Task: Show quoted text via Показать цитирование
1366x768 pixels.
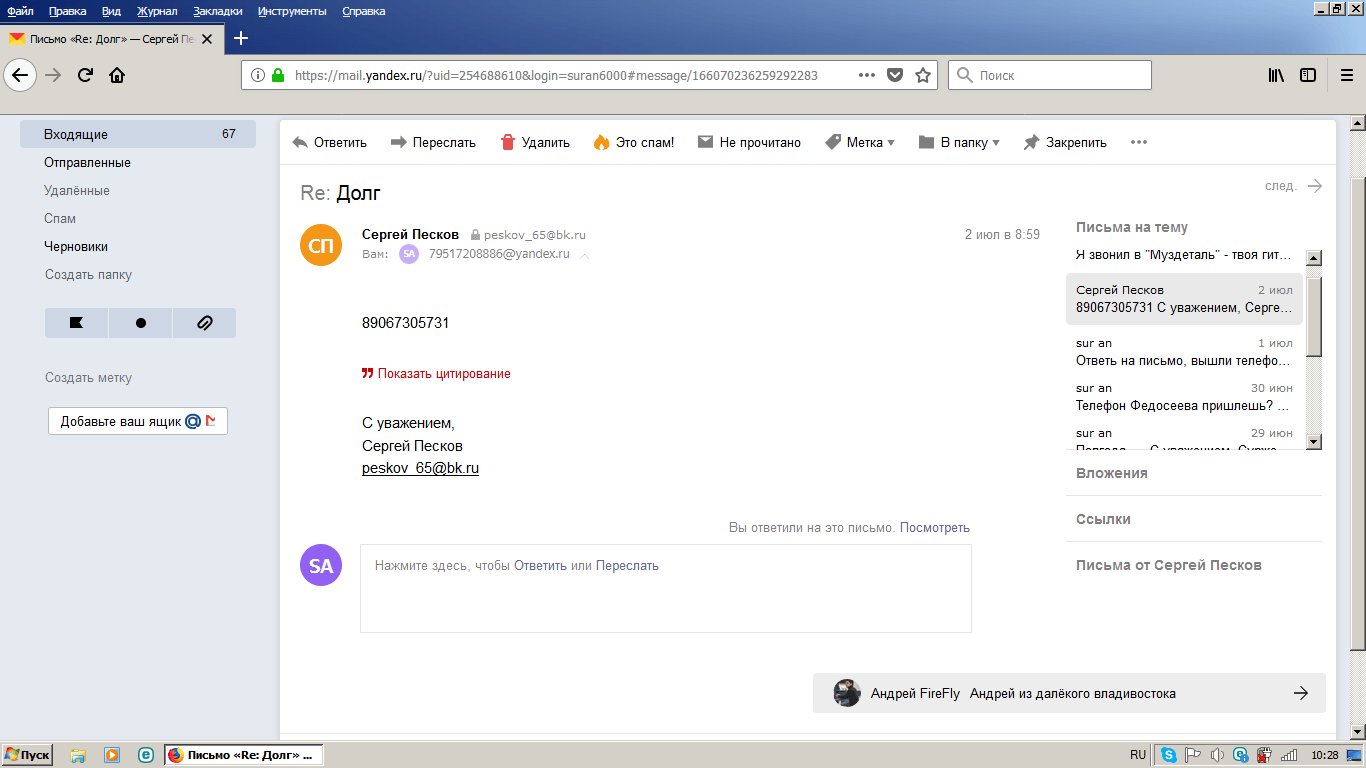Action: (x=436, y=373)
